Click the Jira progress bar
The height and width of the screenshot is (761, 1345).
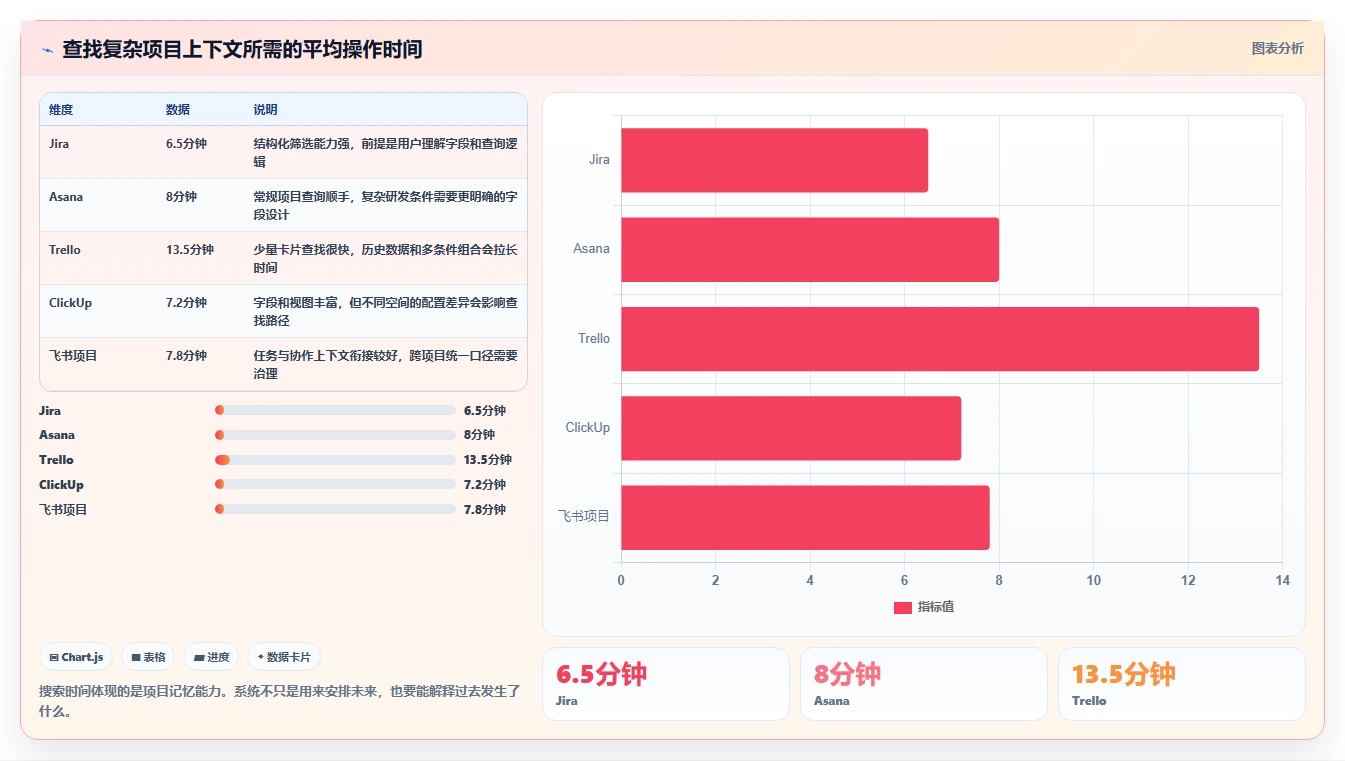tap(335, 410)
